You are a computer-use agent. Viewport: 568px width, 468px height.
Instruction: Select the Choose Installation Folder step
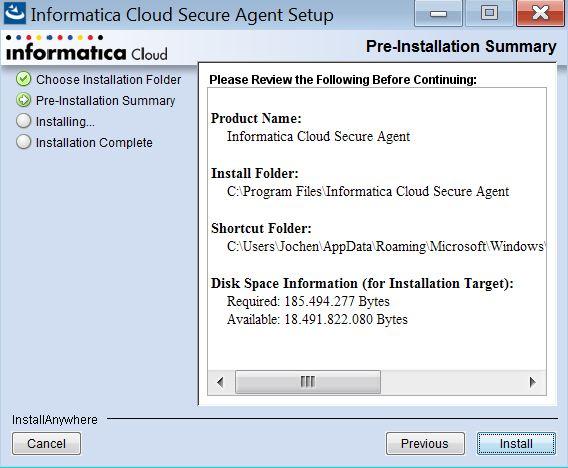tap(109, 80)
